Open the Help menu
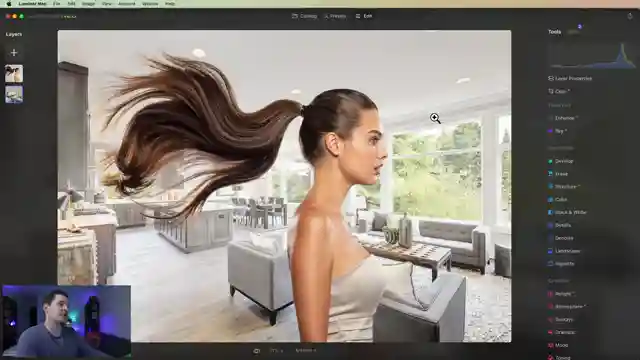Viewport: 640px width, 360px height. 170,4
